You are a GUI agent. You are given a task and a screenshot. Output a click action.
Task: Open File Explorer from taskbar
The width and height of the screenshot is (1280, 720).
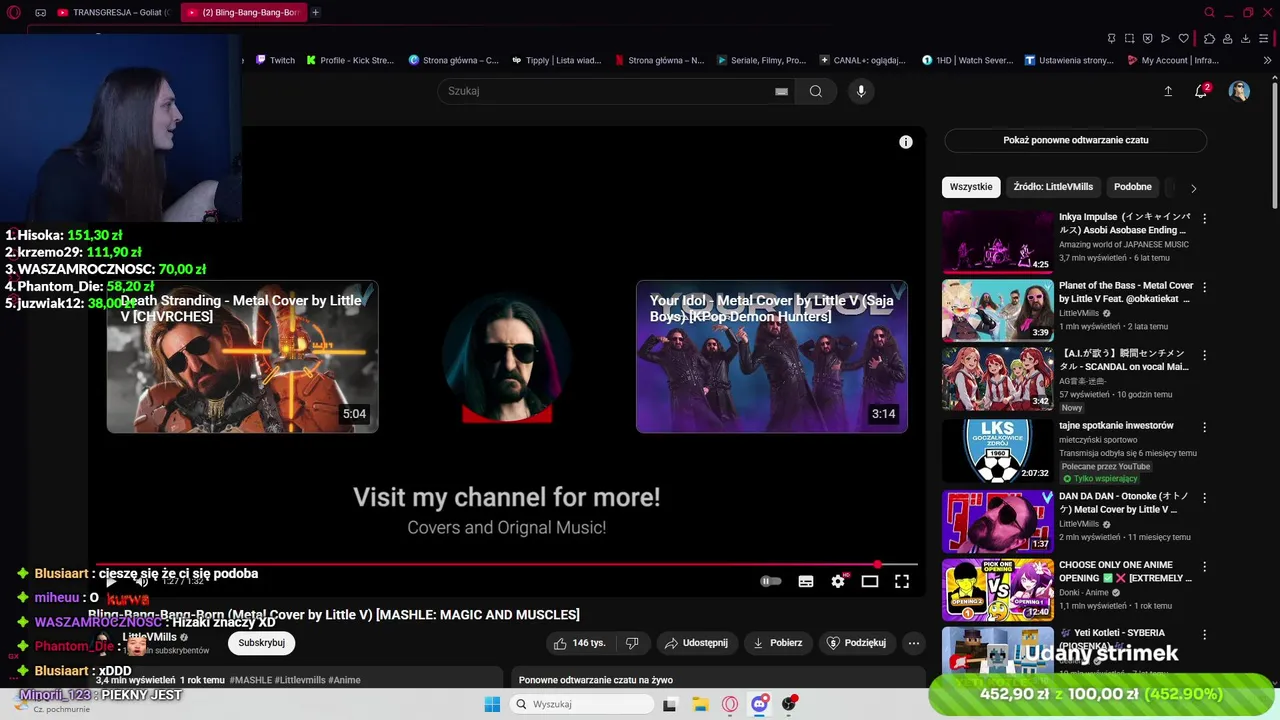701,704
